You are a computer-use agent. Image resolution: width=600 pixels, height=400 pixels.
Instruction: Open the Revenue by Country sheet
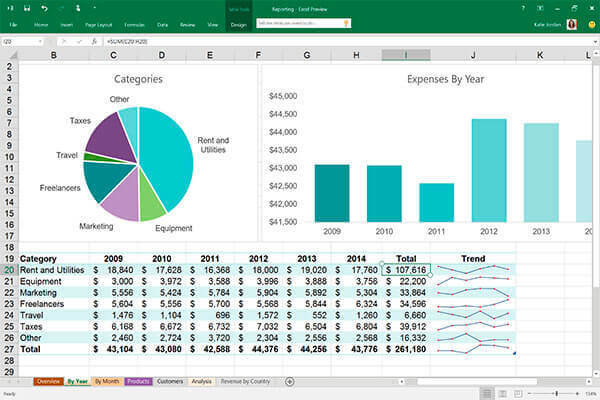point(245,381)
